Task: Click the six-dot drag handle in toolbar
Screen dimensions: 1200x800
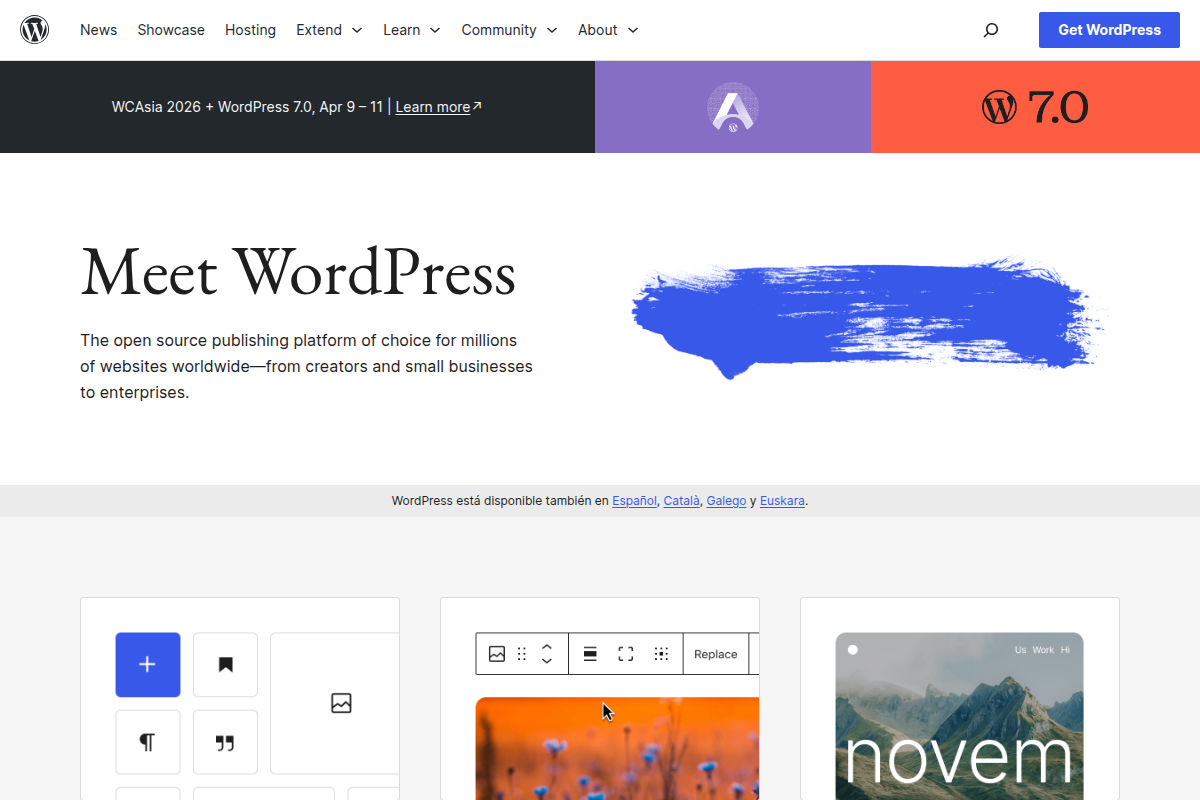Action: [522, 654]
